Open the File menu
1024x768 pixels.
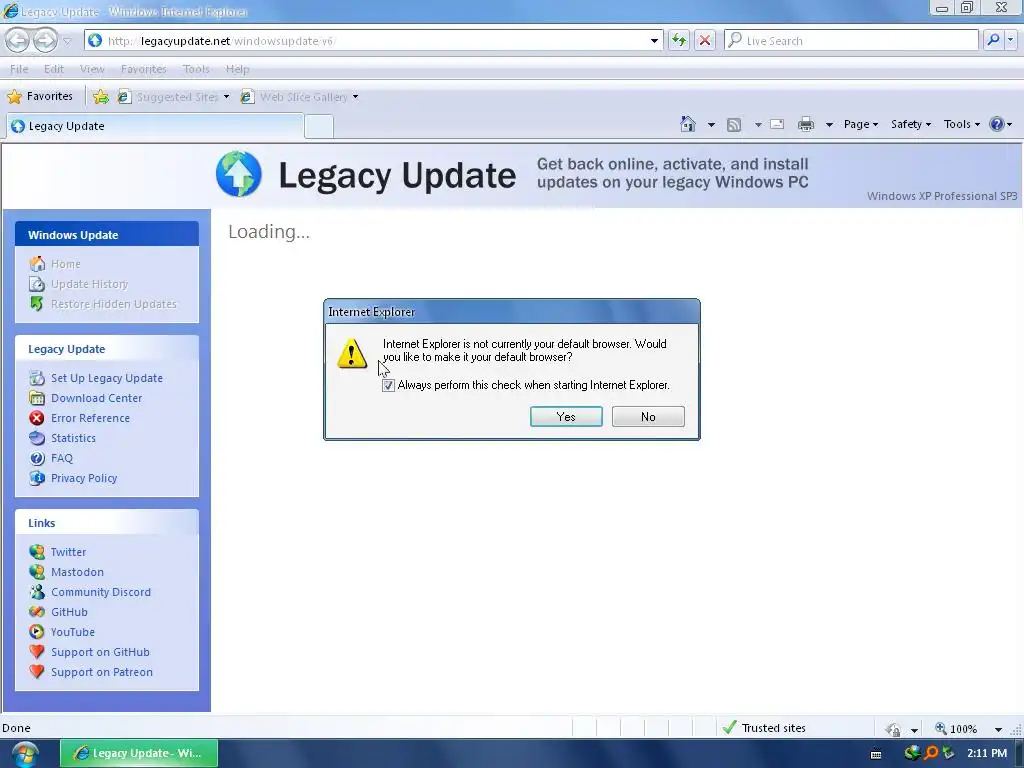19,69
